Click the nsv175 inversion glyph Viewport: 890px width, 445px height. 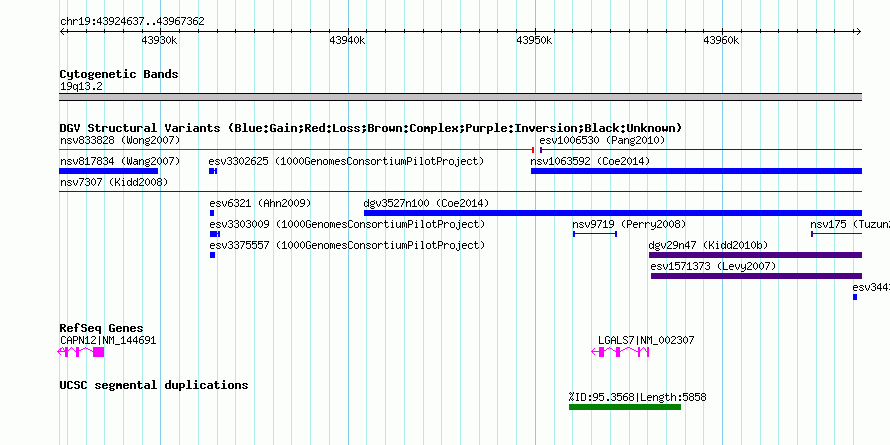pyautogui.click(x=837, y=234)
